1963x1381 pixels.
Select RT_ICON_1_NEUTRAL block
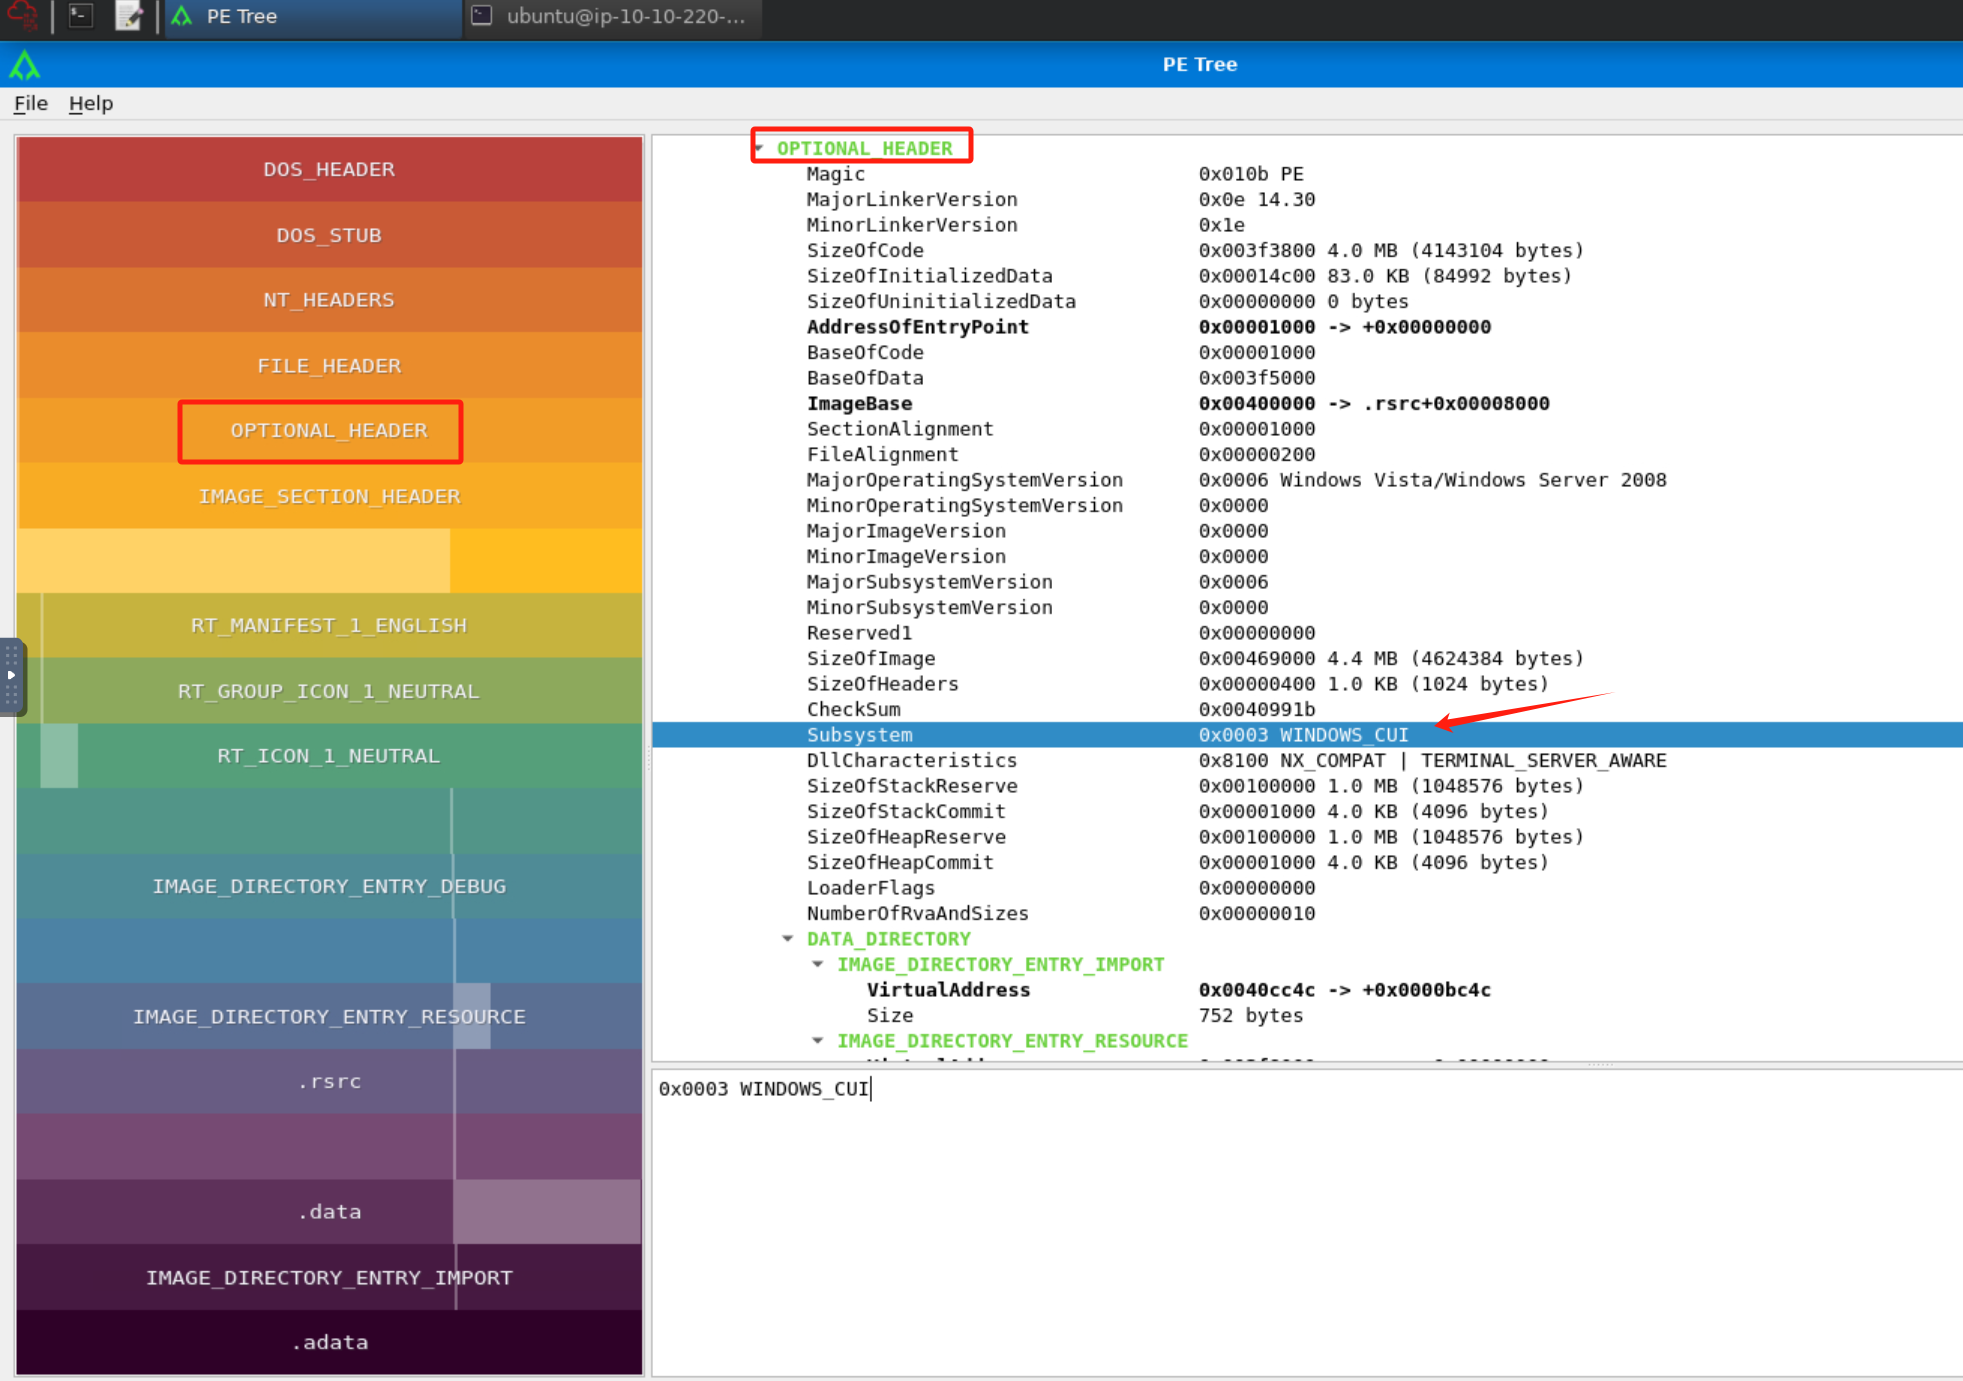(x=329, y=756)
